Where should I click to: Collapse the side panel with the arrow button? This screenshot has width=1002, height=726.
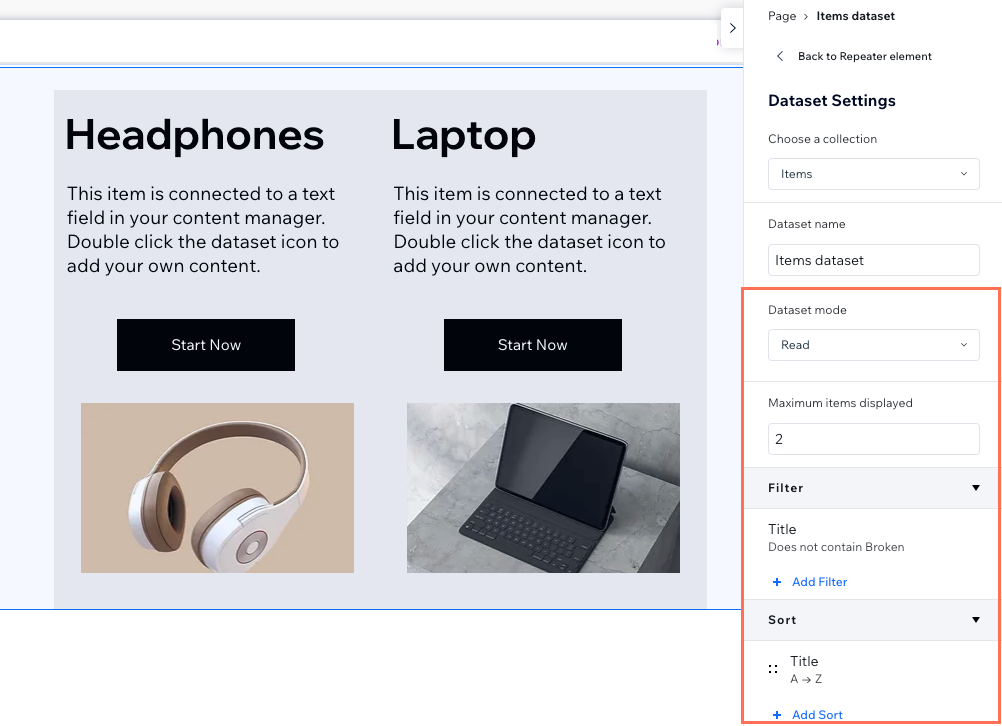tap(732, 28)
